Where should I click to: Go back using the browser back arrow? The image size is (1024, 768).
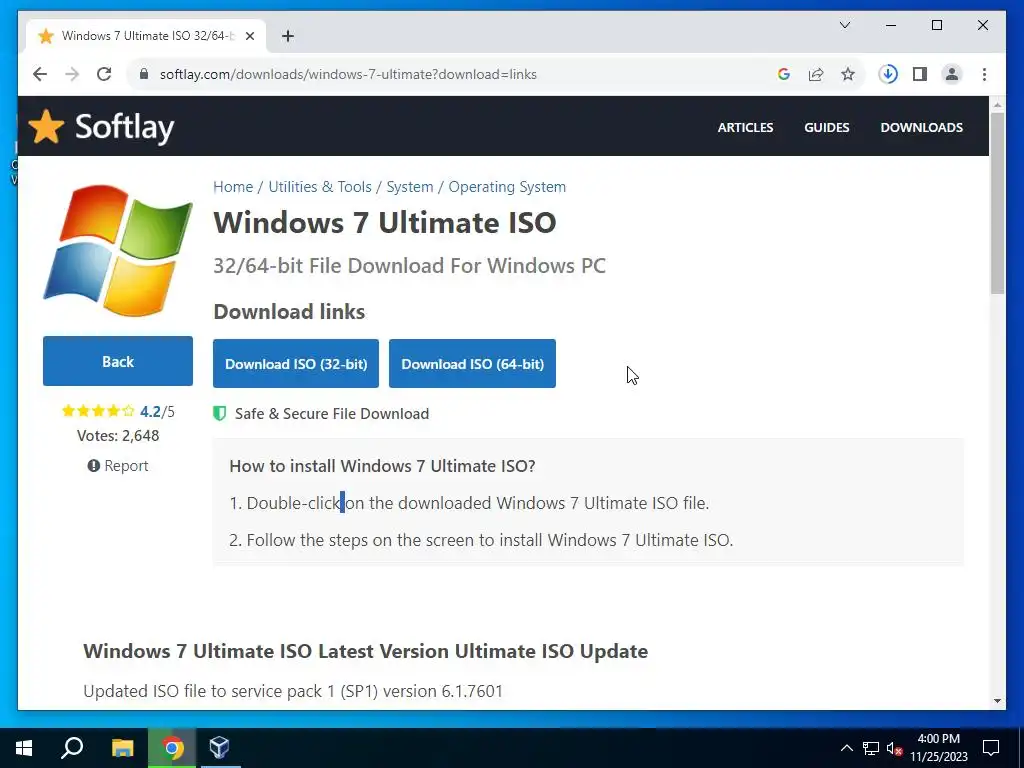click(x=40, y=74)
